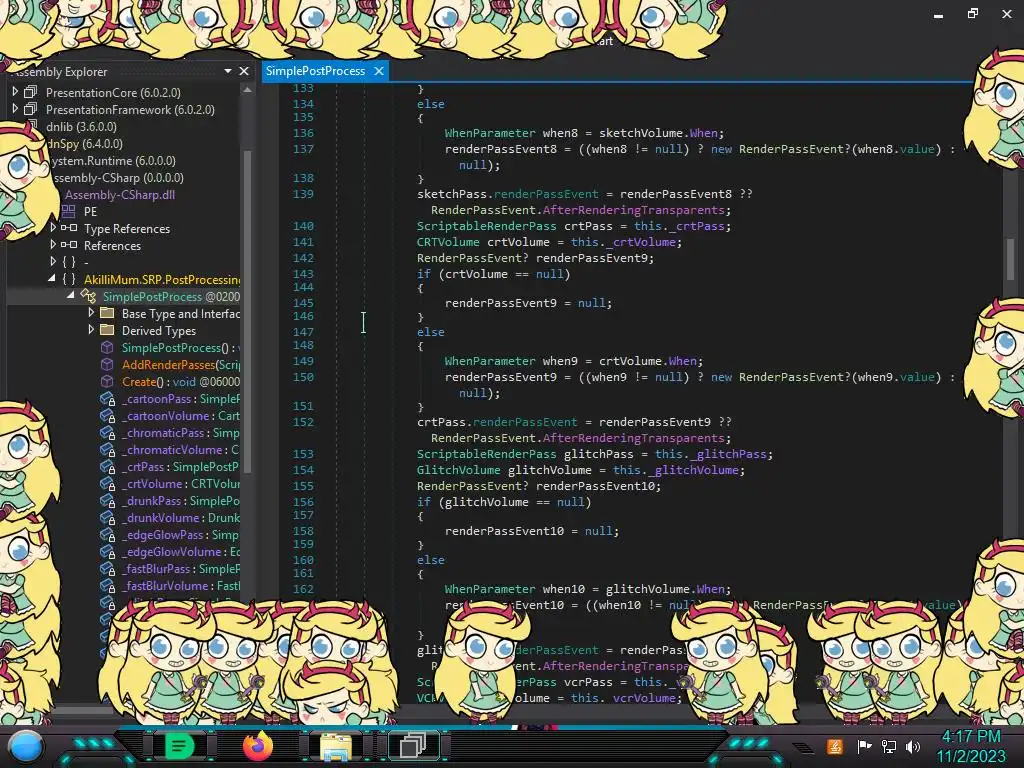Click the PresentationFramework assembly icon
Screen dimensions: 1024x768
point(30,109)
